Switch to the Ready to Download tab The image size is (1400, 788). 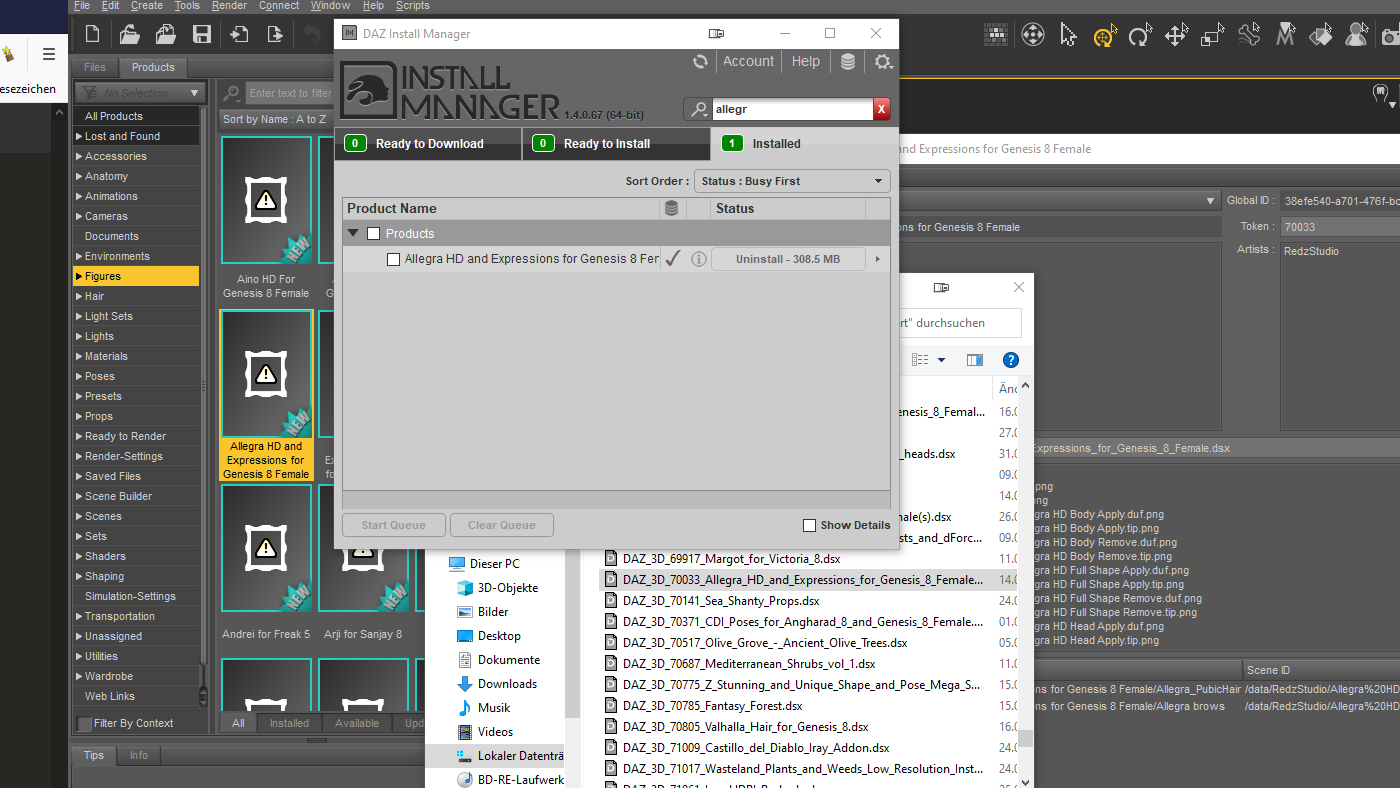[x=428, y=144]
